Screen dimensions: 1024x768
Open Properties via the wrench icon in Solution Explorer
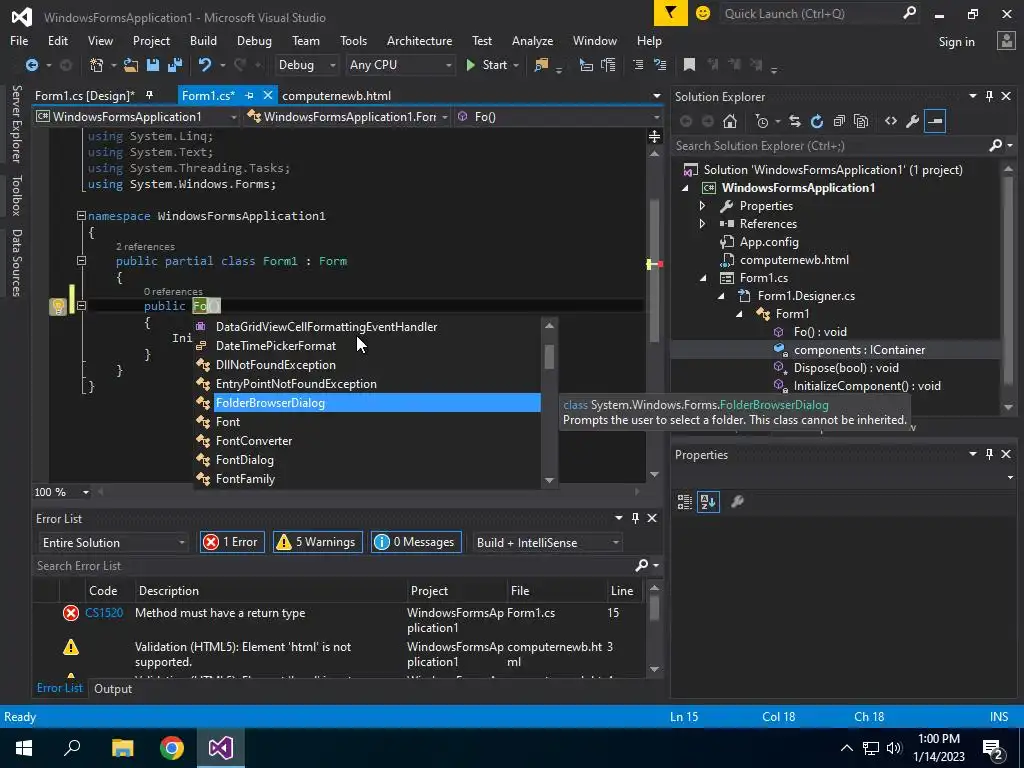tap(913, 121)
